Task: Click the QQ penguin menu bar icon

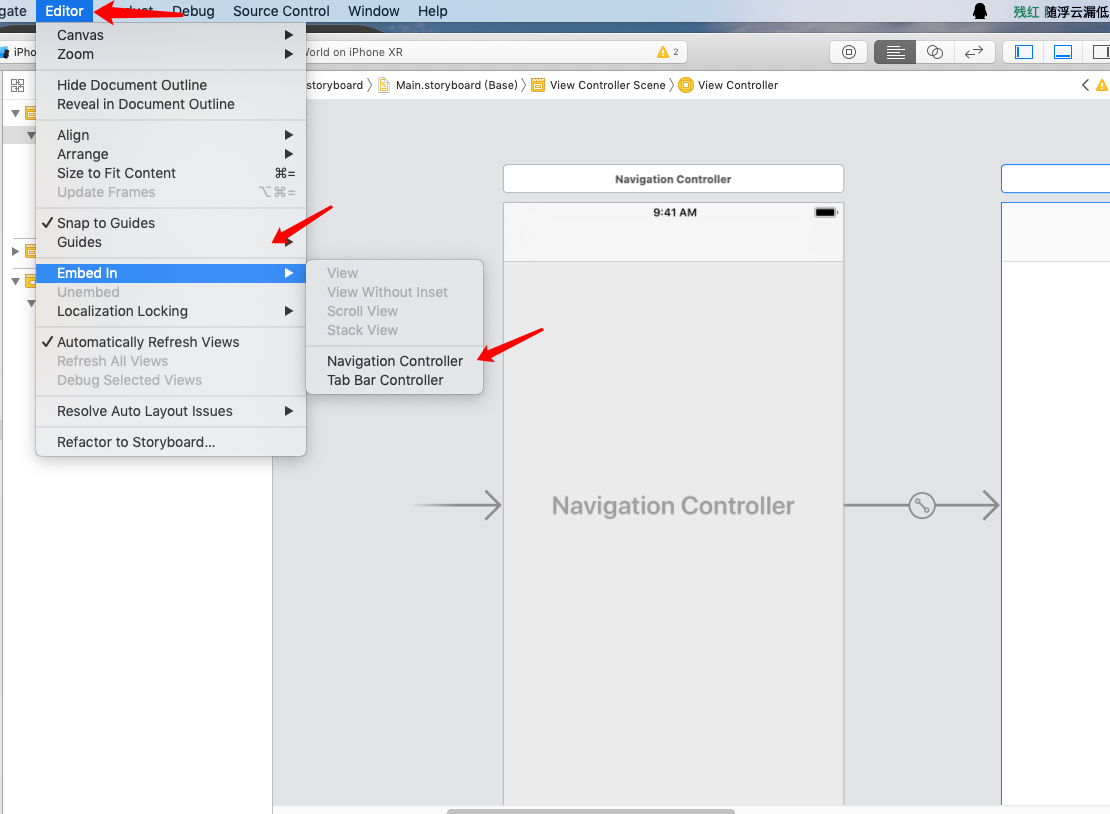Action: tap(980, 11)
